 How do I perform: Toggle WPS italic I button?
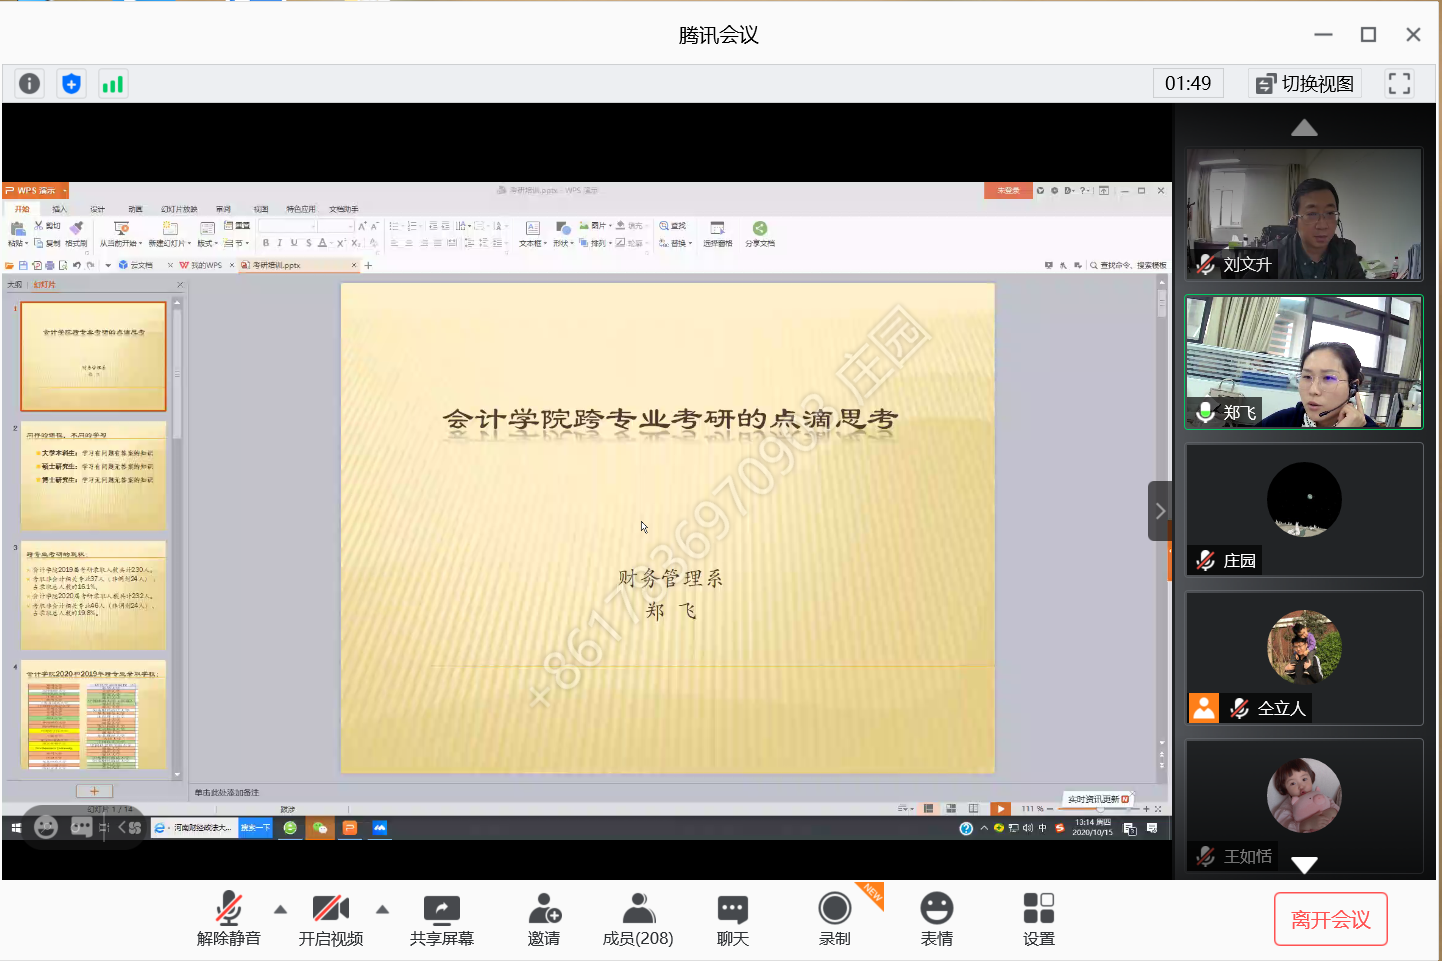(280, 243)
